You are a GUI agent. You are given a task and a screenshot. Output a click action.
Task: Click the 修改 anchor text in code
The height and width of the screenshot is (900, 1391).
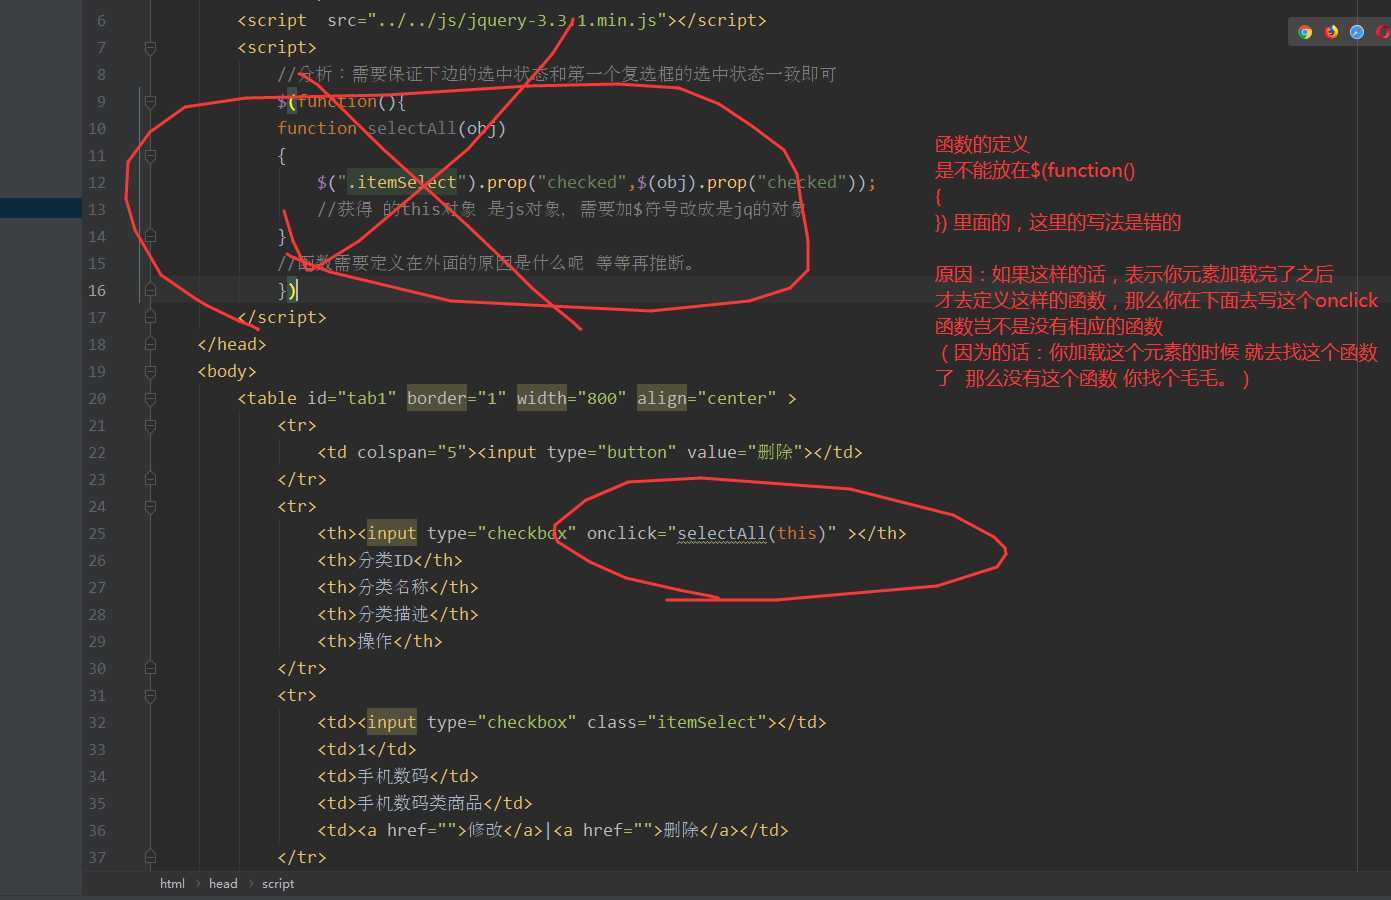[485, 830]
